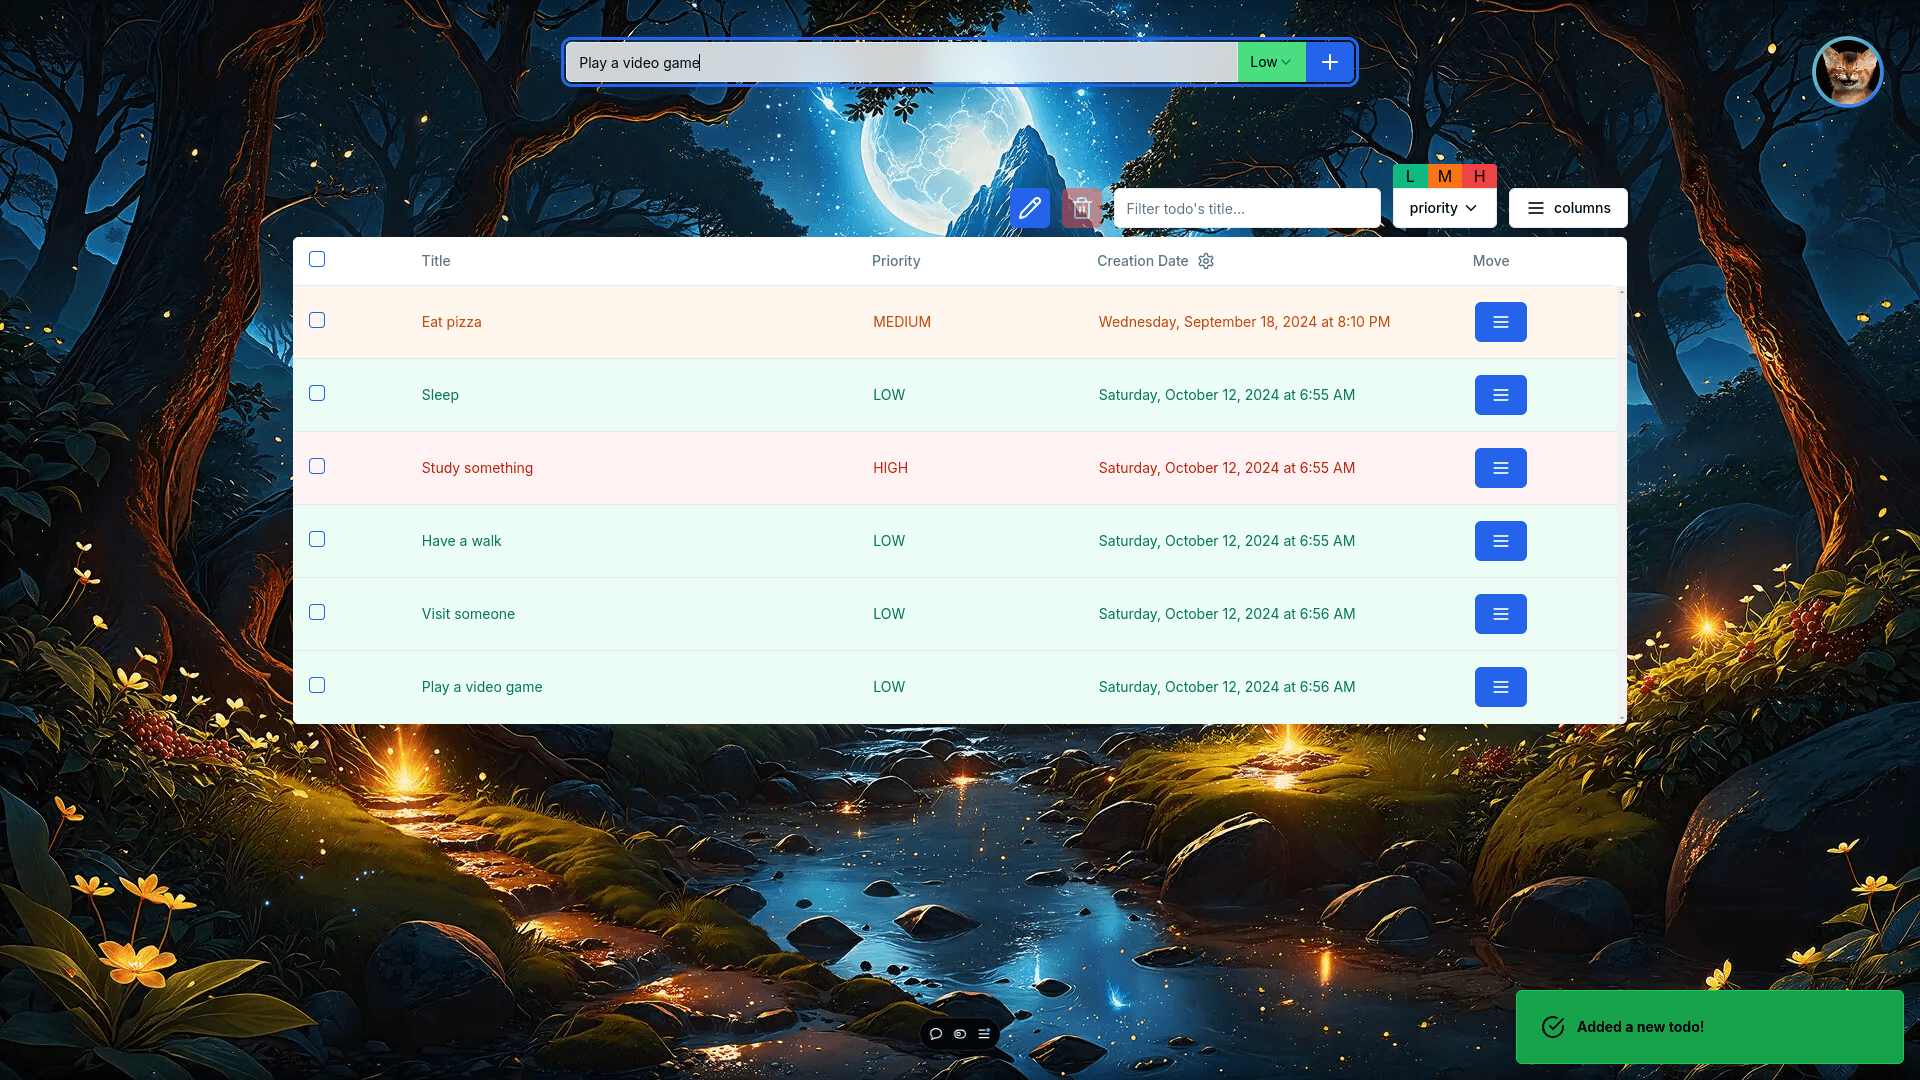Viewport: 1920px width, 1080px height.
Task: Click the move handle for Eat pizza
Action: [1500, 322]
